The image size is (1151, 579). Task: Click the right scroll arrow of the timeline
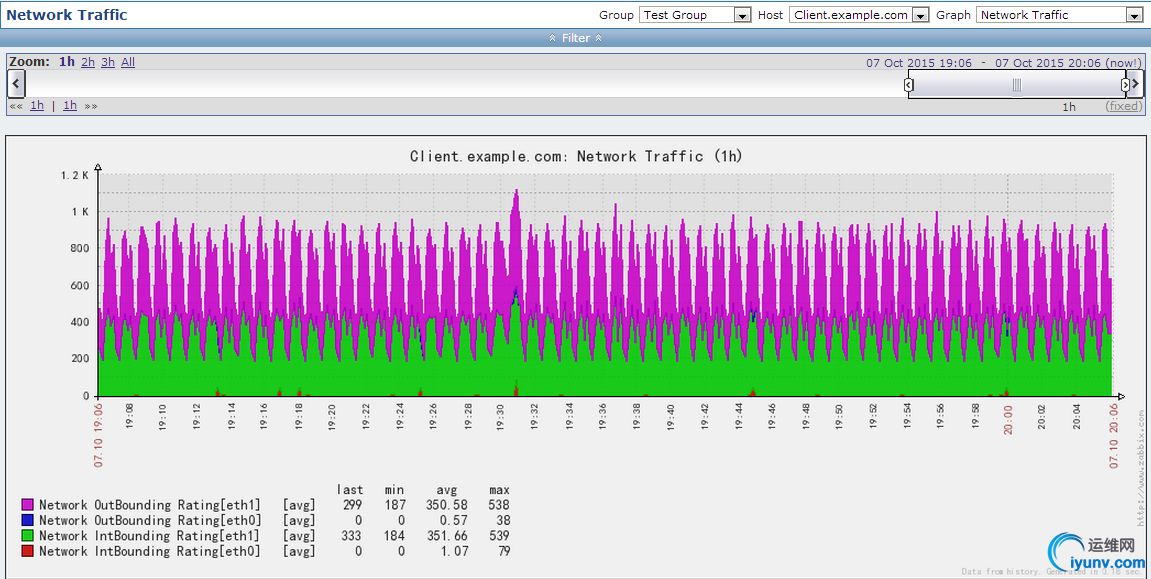(1135, 84)
